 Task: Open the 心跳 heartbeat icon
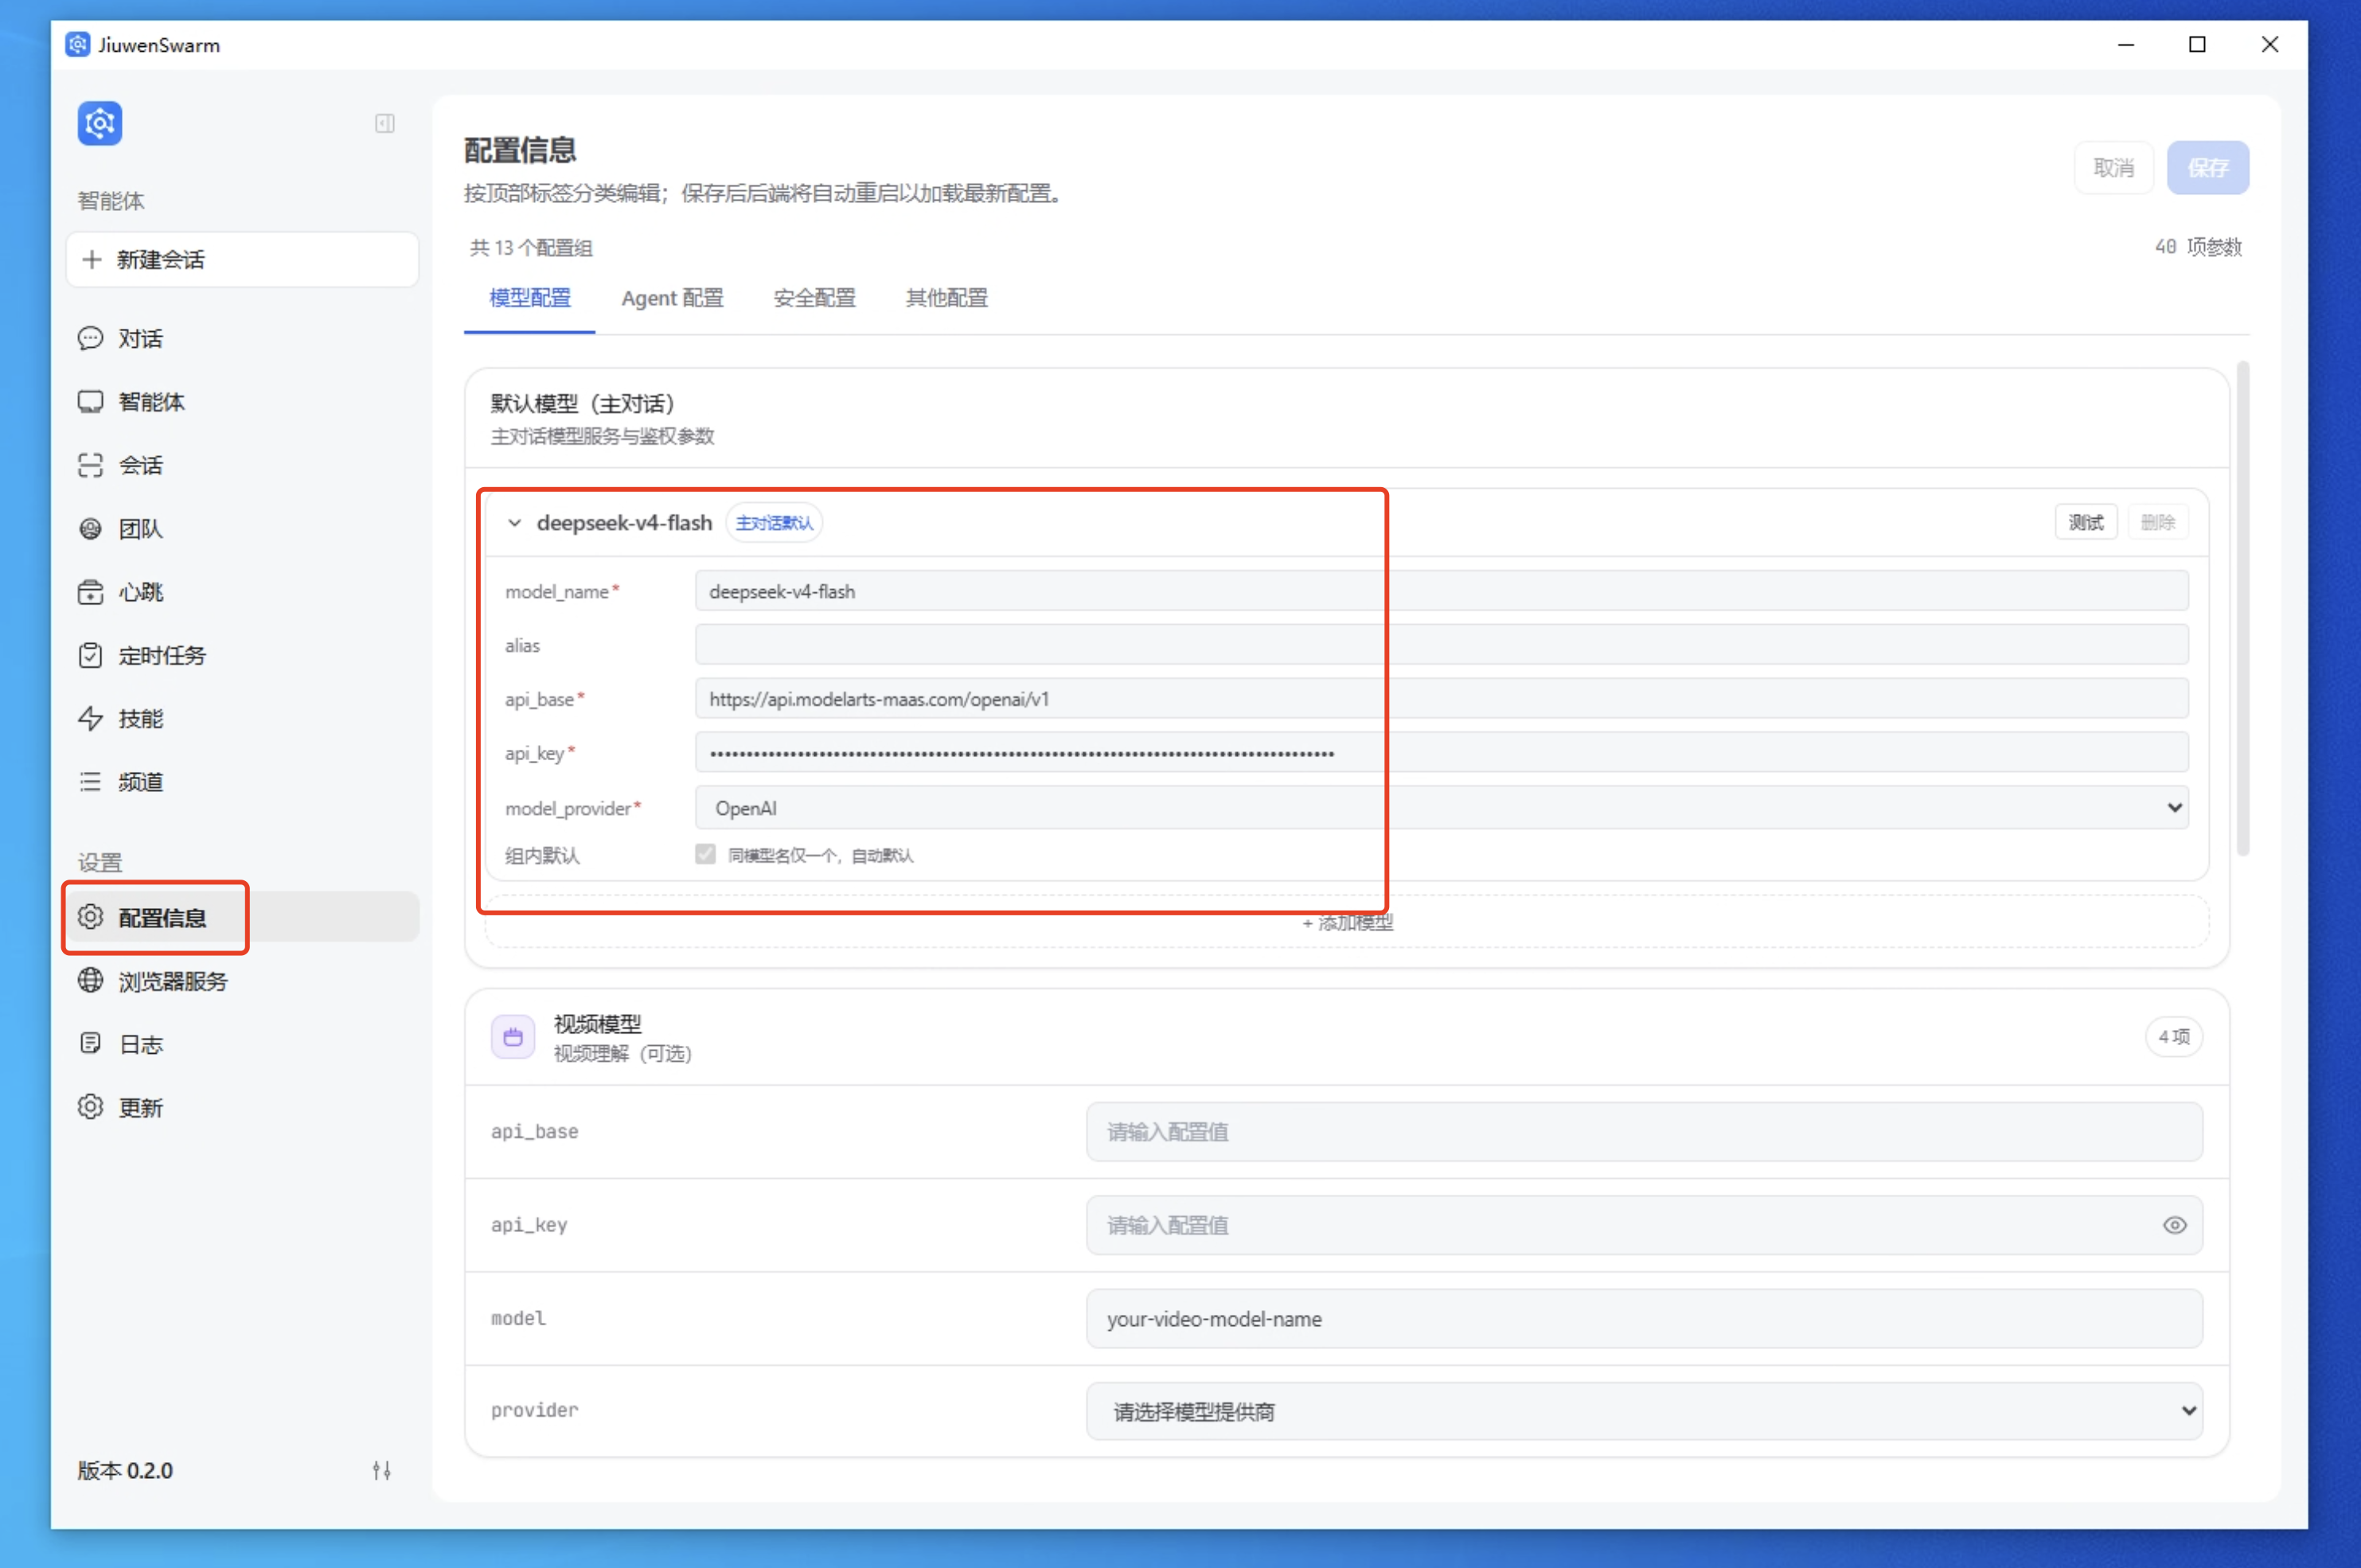coord(90,592)
